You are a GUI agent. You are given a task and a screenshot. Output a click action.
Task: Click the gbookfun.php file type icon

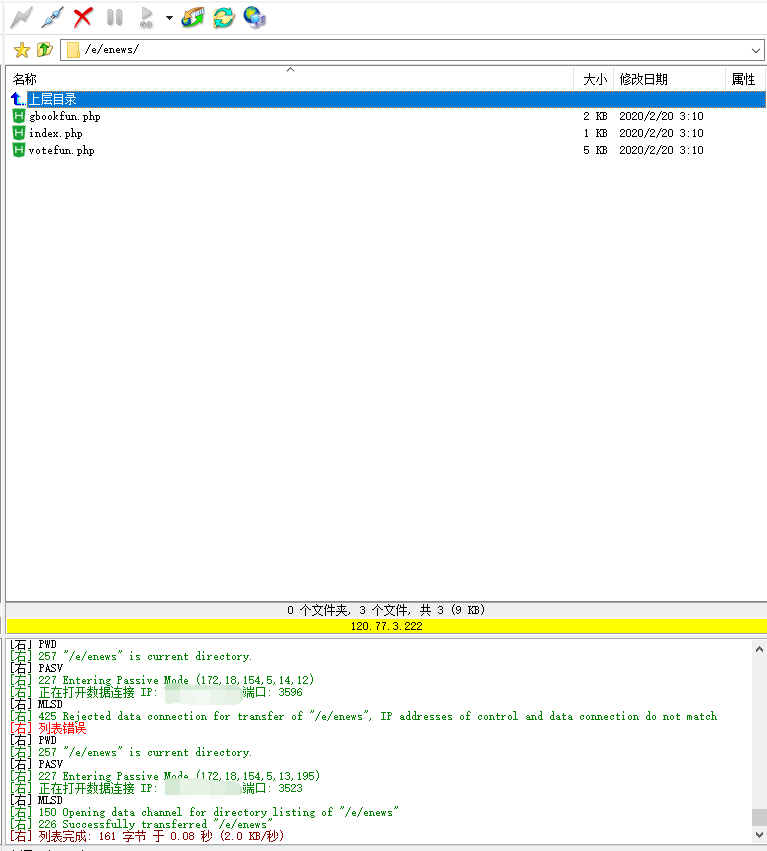click(18, 116)
